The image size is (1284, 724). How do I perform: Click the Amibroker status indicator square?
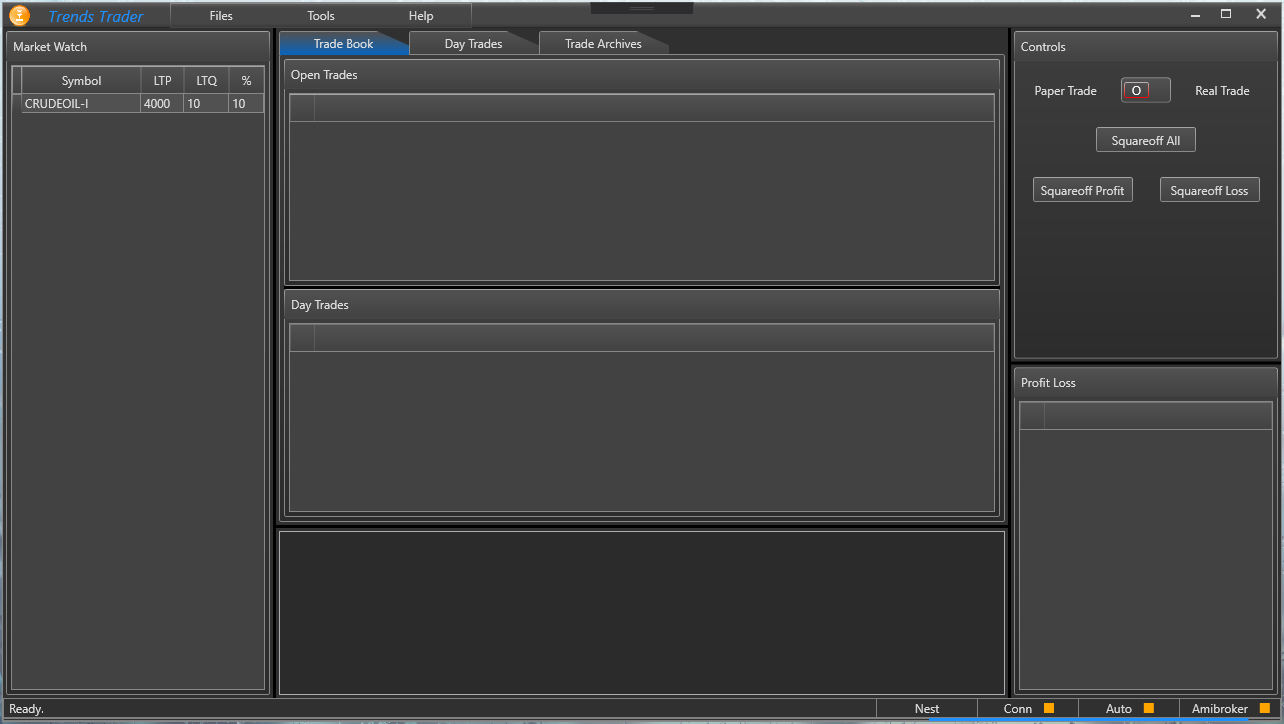pos(1265,708)
